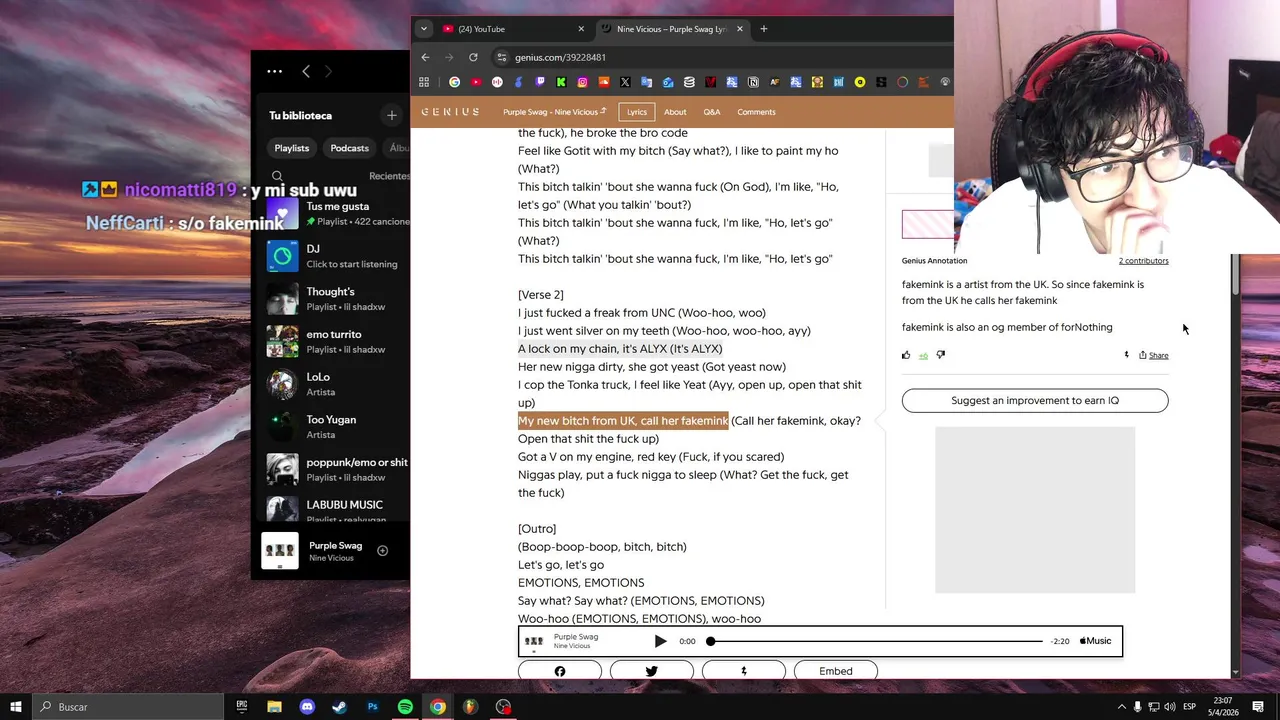
Task: Open the Notion bookmark icon
Action: pos(753,82)
